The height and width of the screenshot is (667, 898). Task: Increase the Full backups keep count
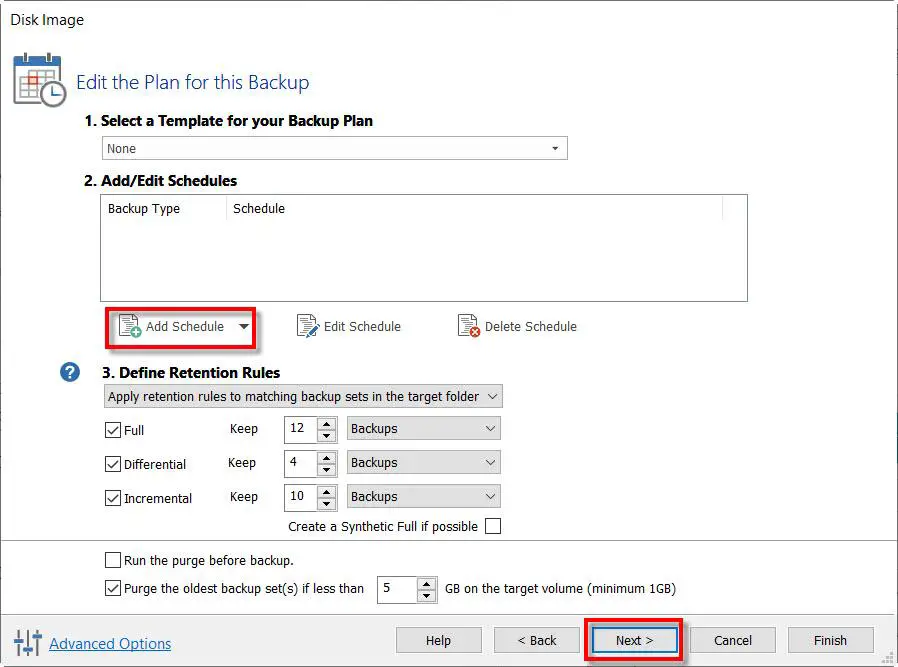[x=327, y=423]
